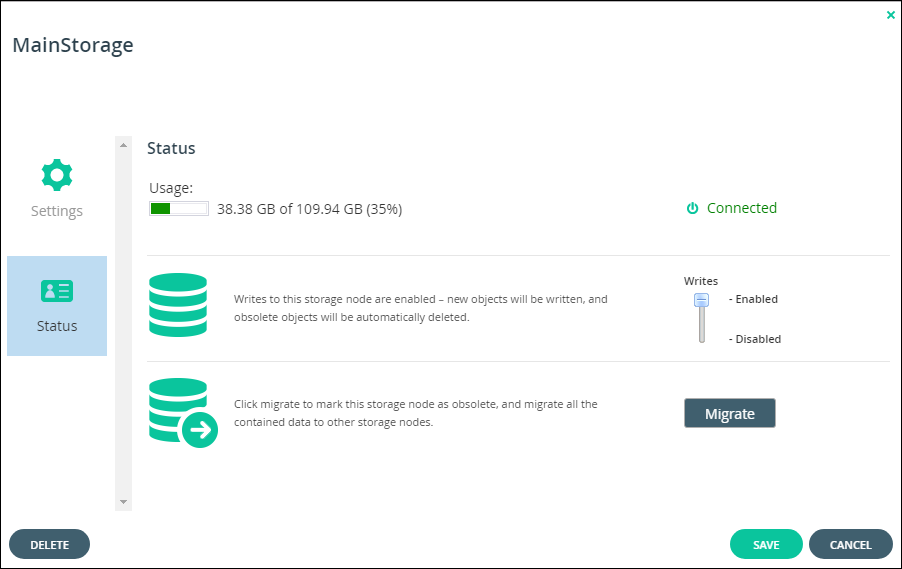Viewport: 902px width, 569px height.
Task: Click the CANCEL button
Action: 851,544
